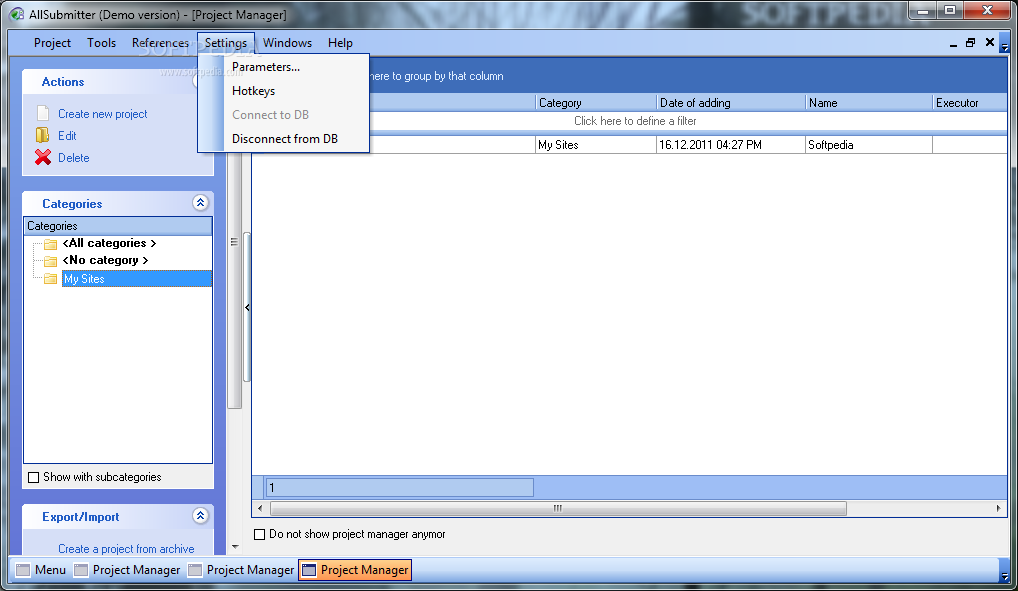1018x591 pixels.
Task: Minimize the inner MDI window
Action: [x=953, y=43]
